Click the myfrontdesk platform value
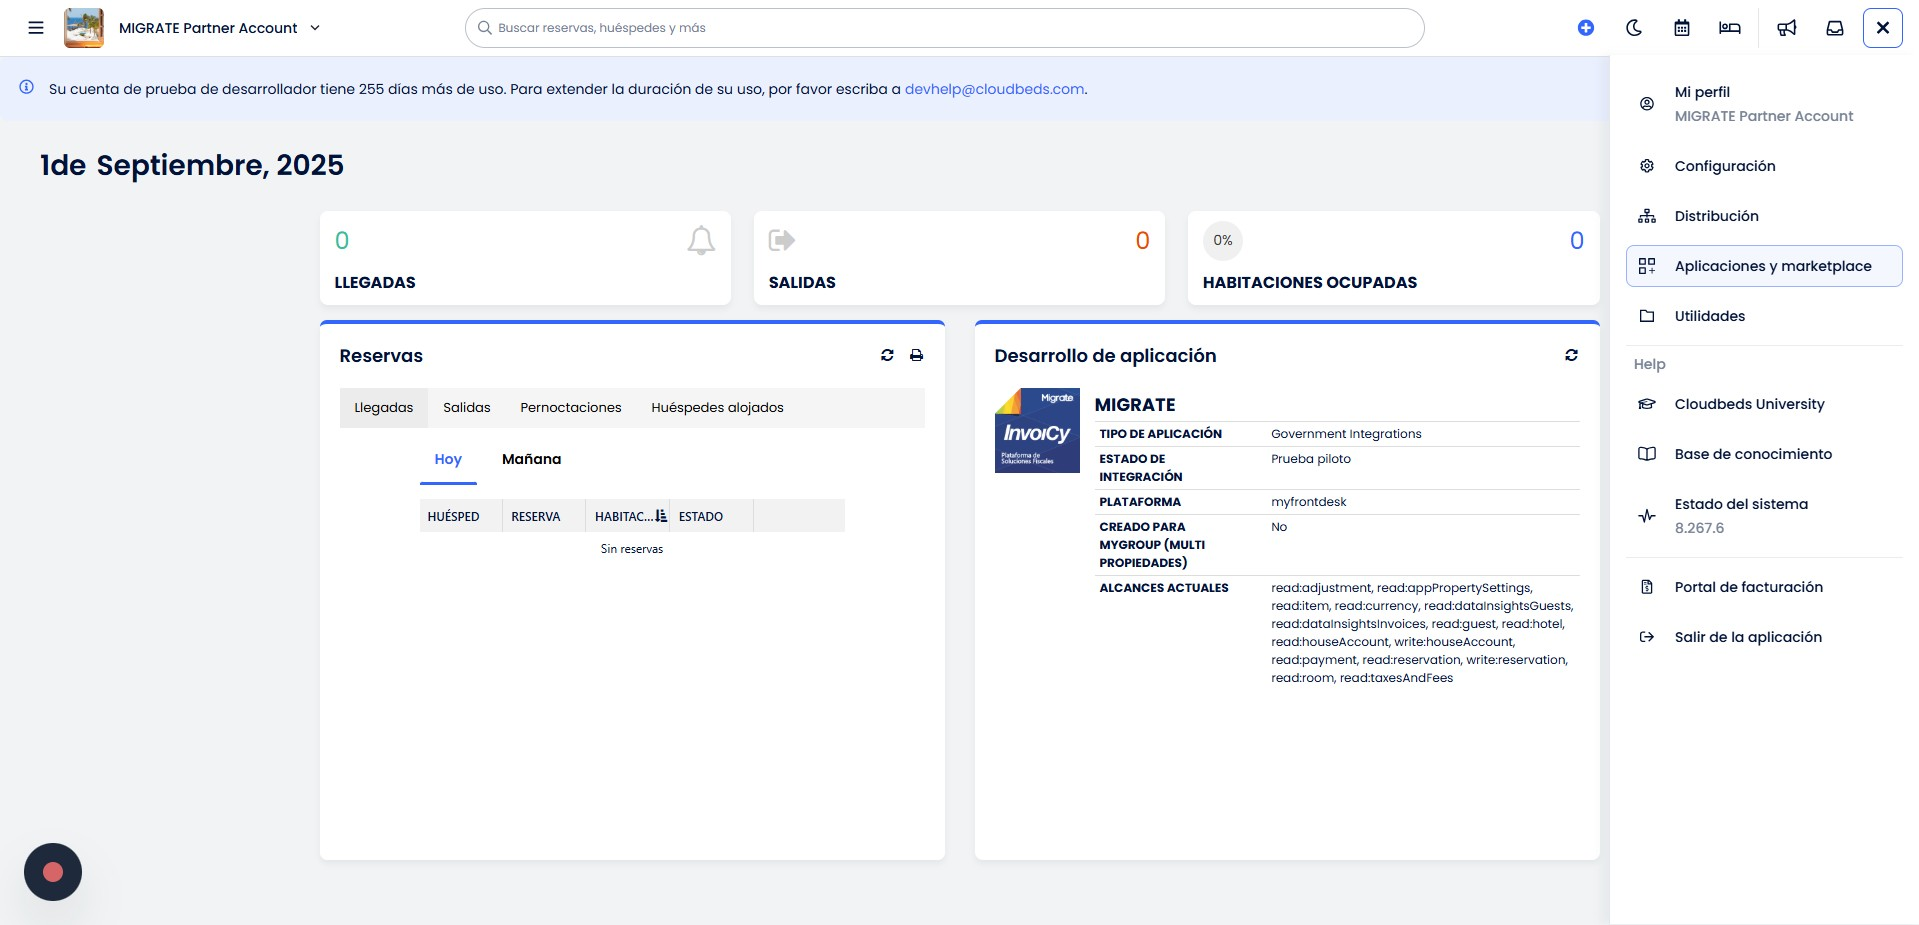Image resolution: width=1919 pixels, height=925 pixels. pyautogui.click(x=1309, y=502)
